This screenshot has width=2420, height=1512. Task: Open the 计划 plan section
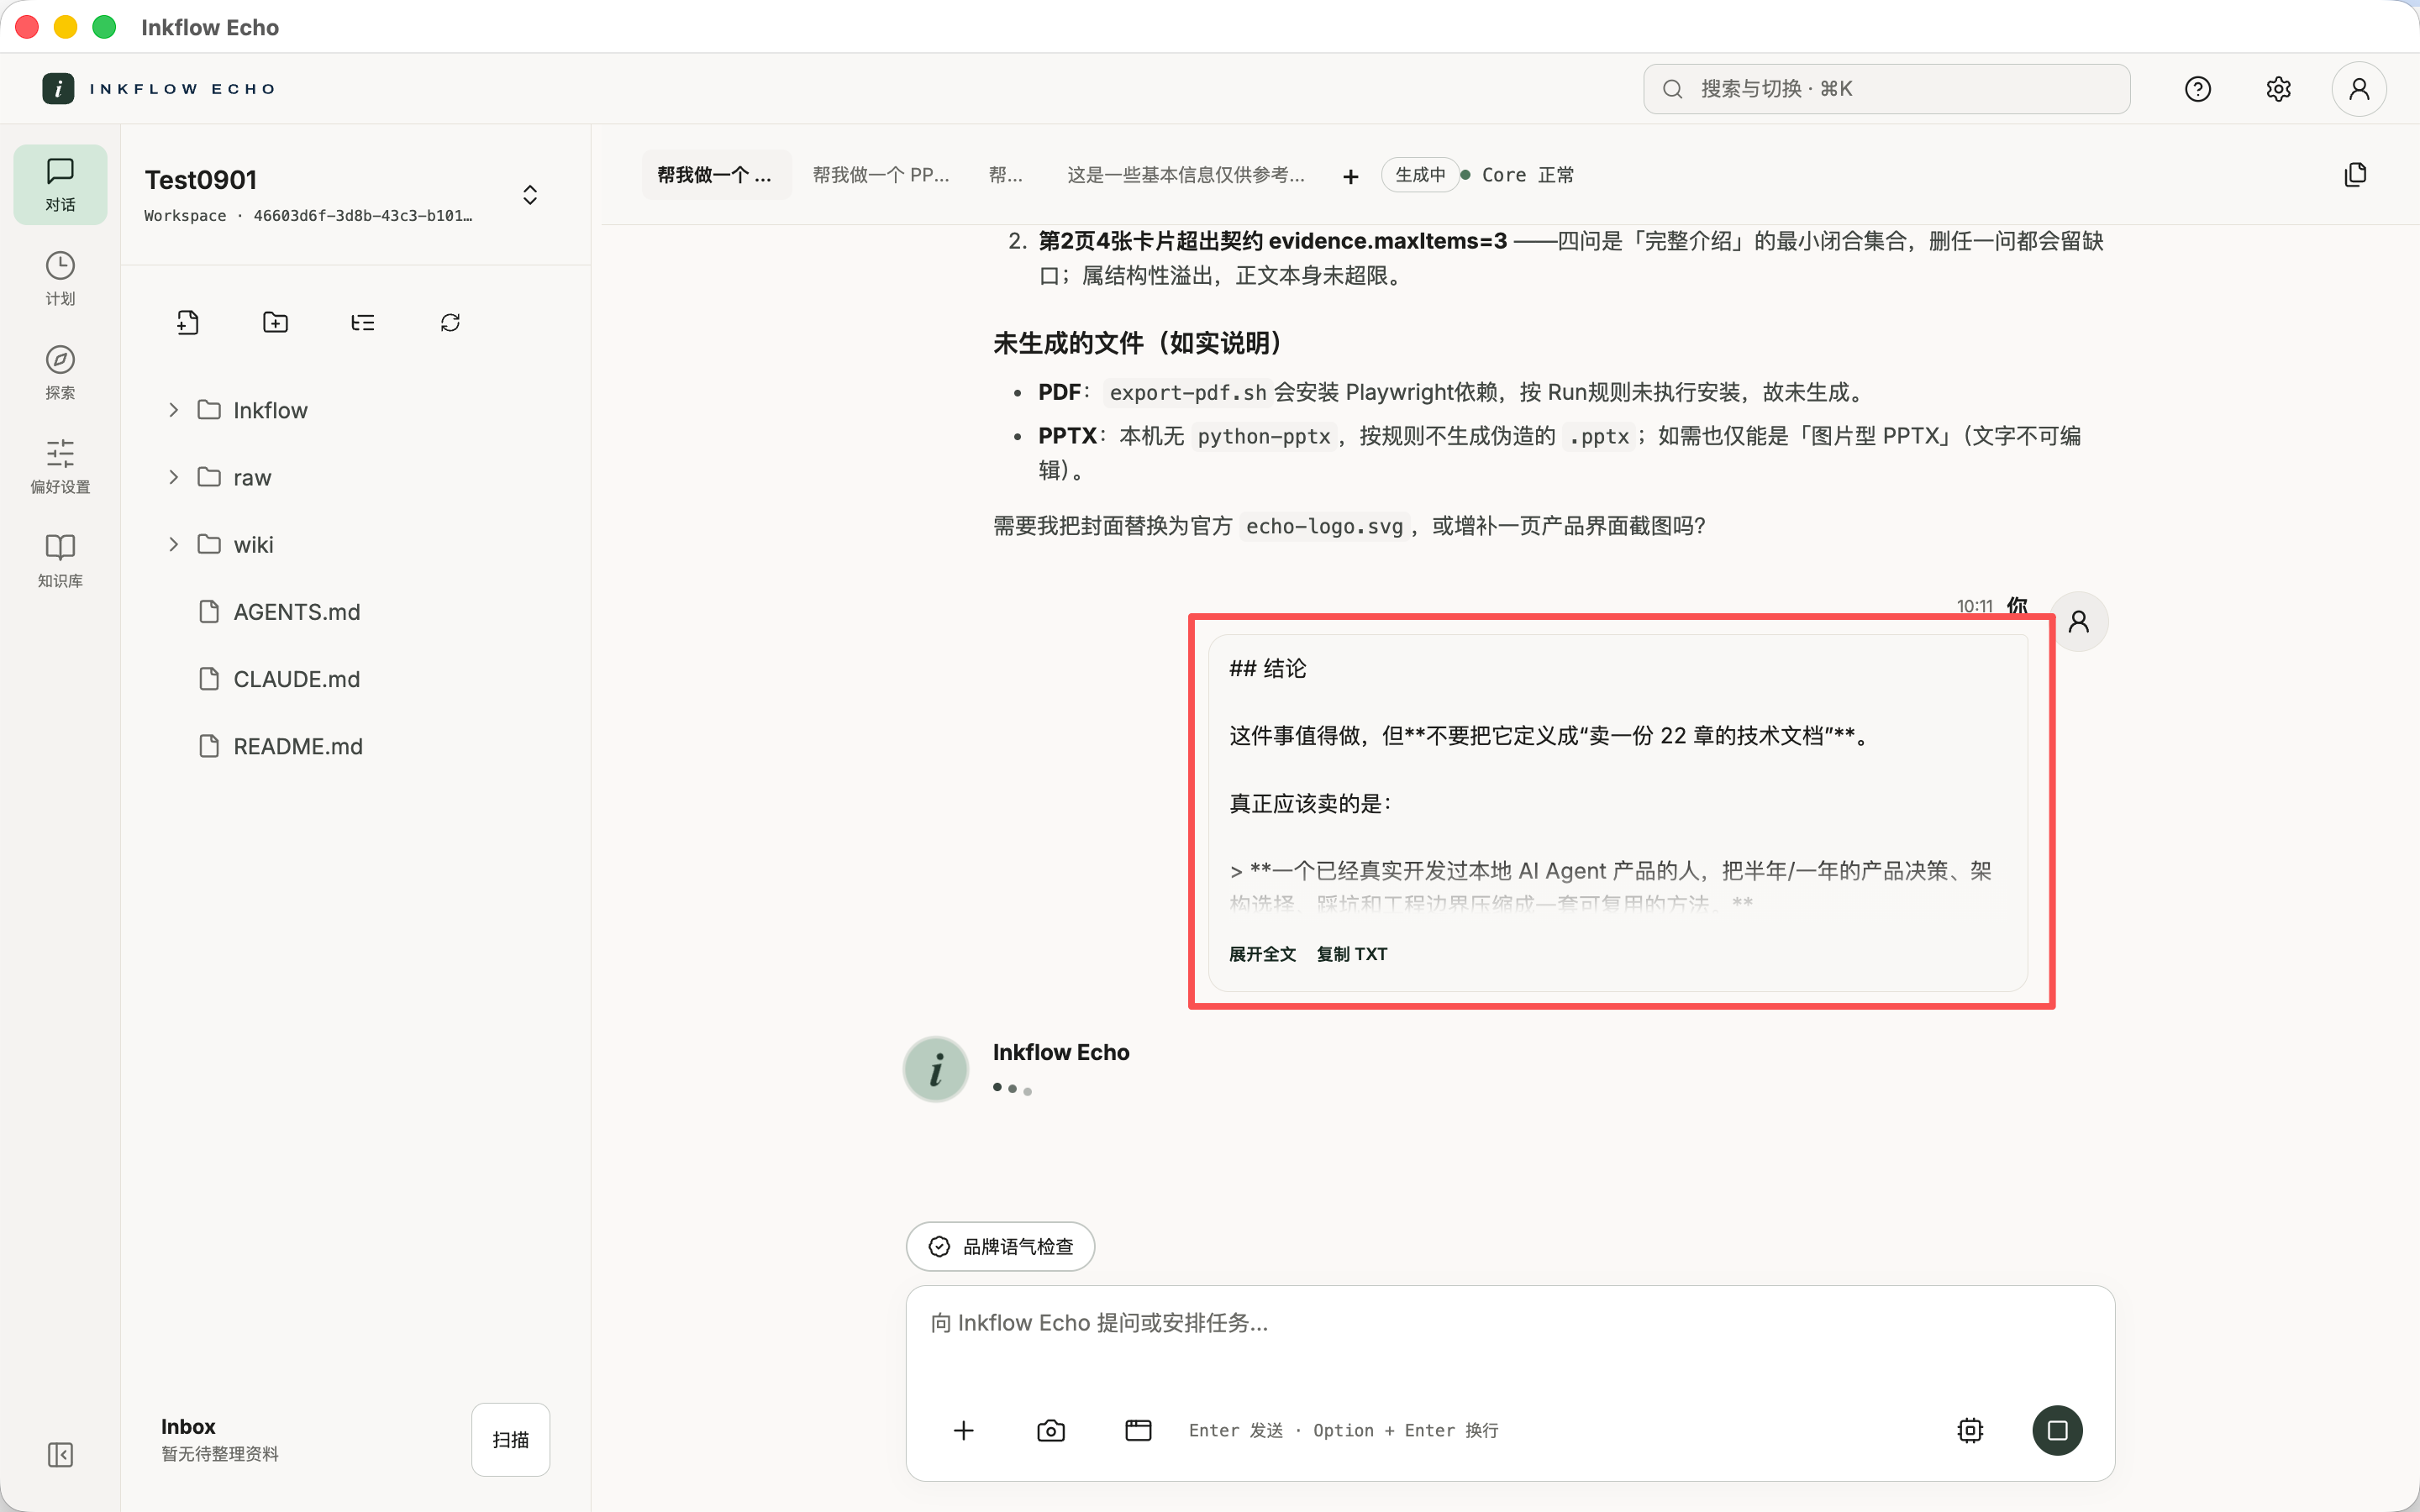point(60,278)
